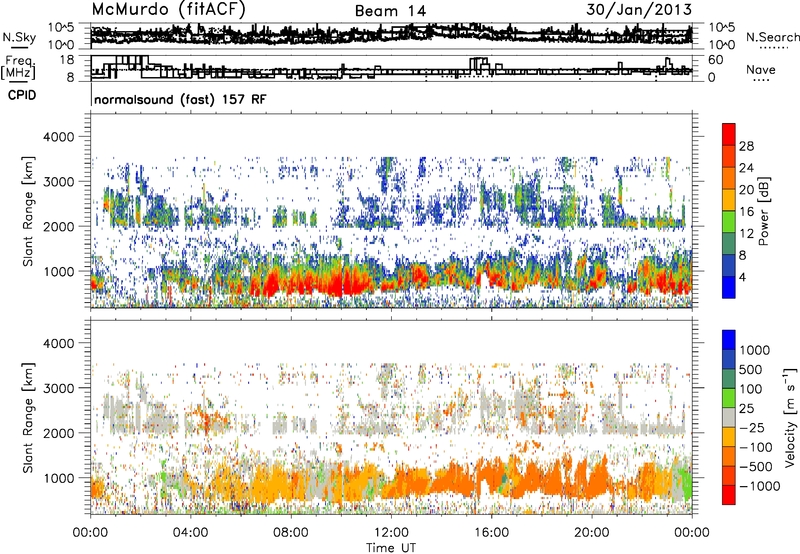Viewport: 800px width, 554px height.
Task: Click the blue top of the velocity colorbar
Action: coord(729,340)
